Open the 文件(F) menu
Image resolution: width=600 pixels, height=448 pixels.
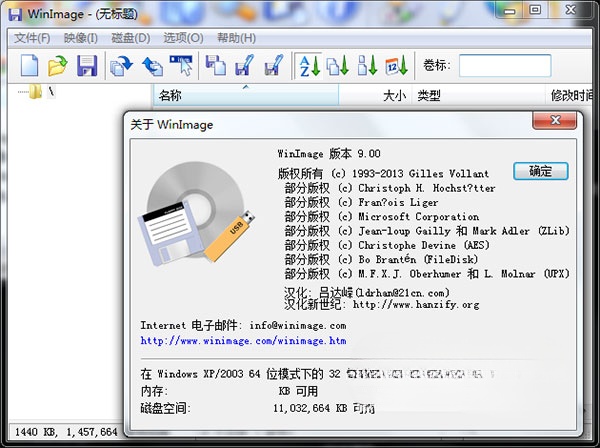coord(32,38)
